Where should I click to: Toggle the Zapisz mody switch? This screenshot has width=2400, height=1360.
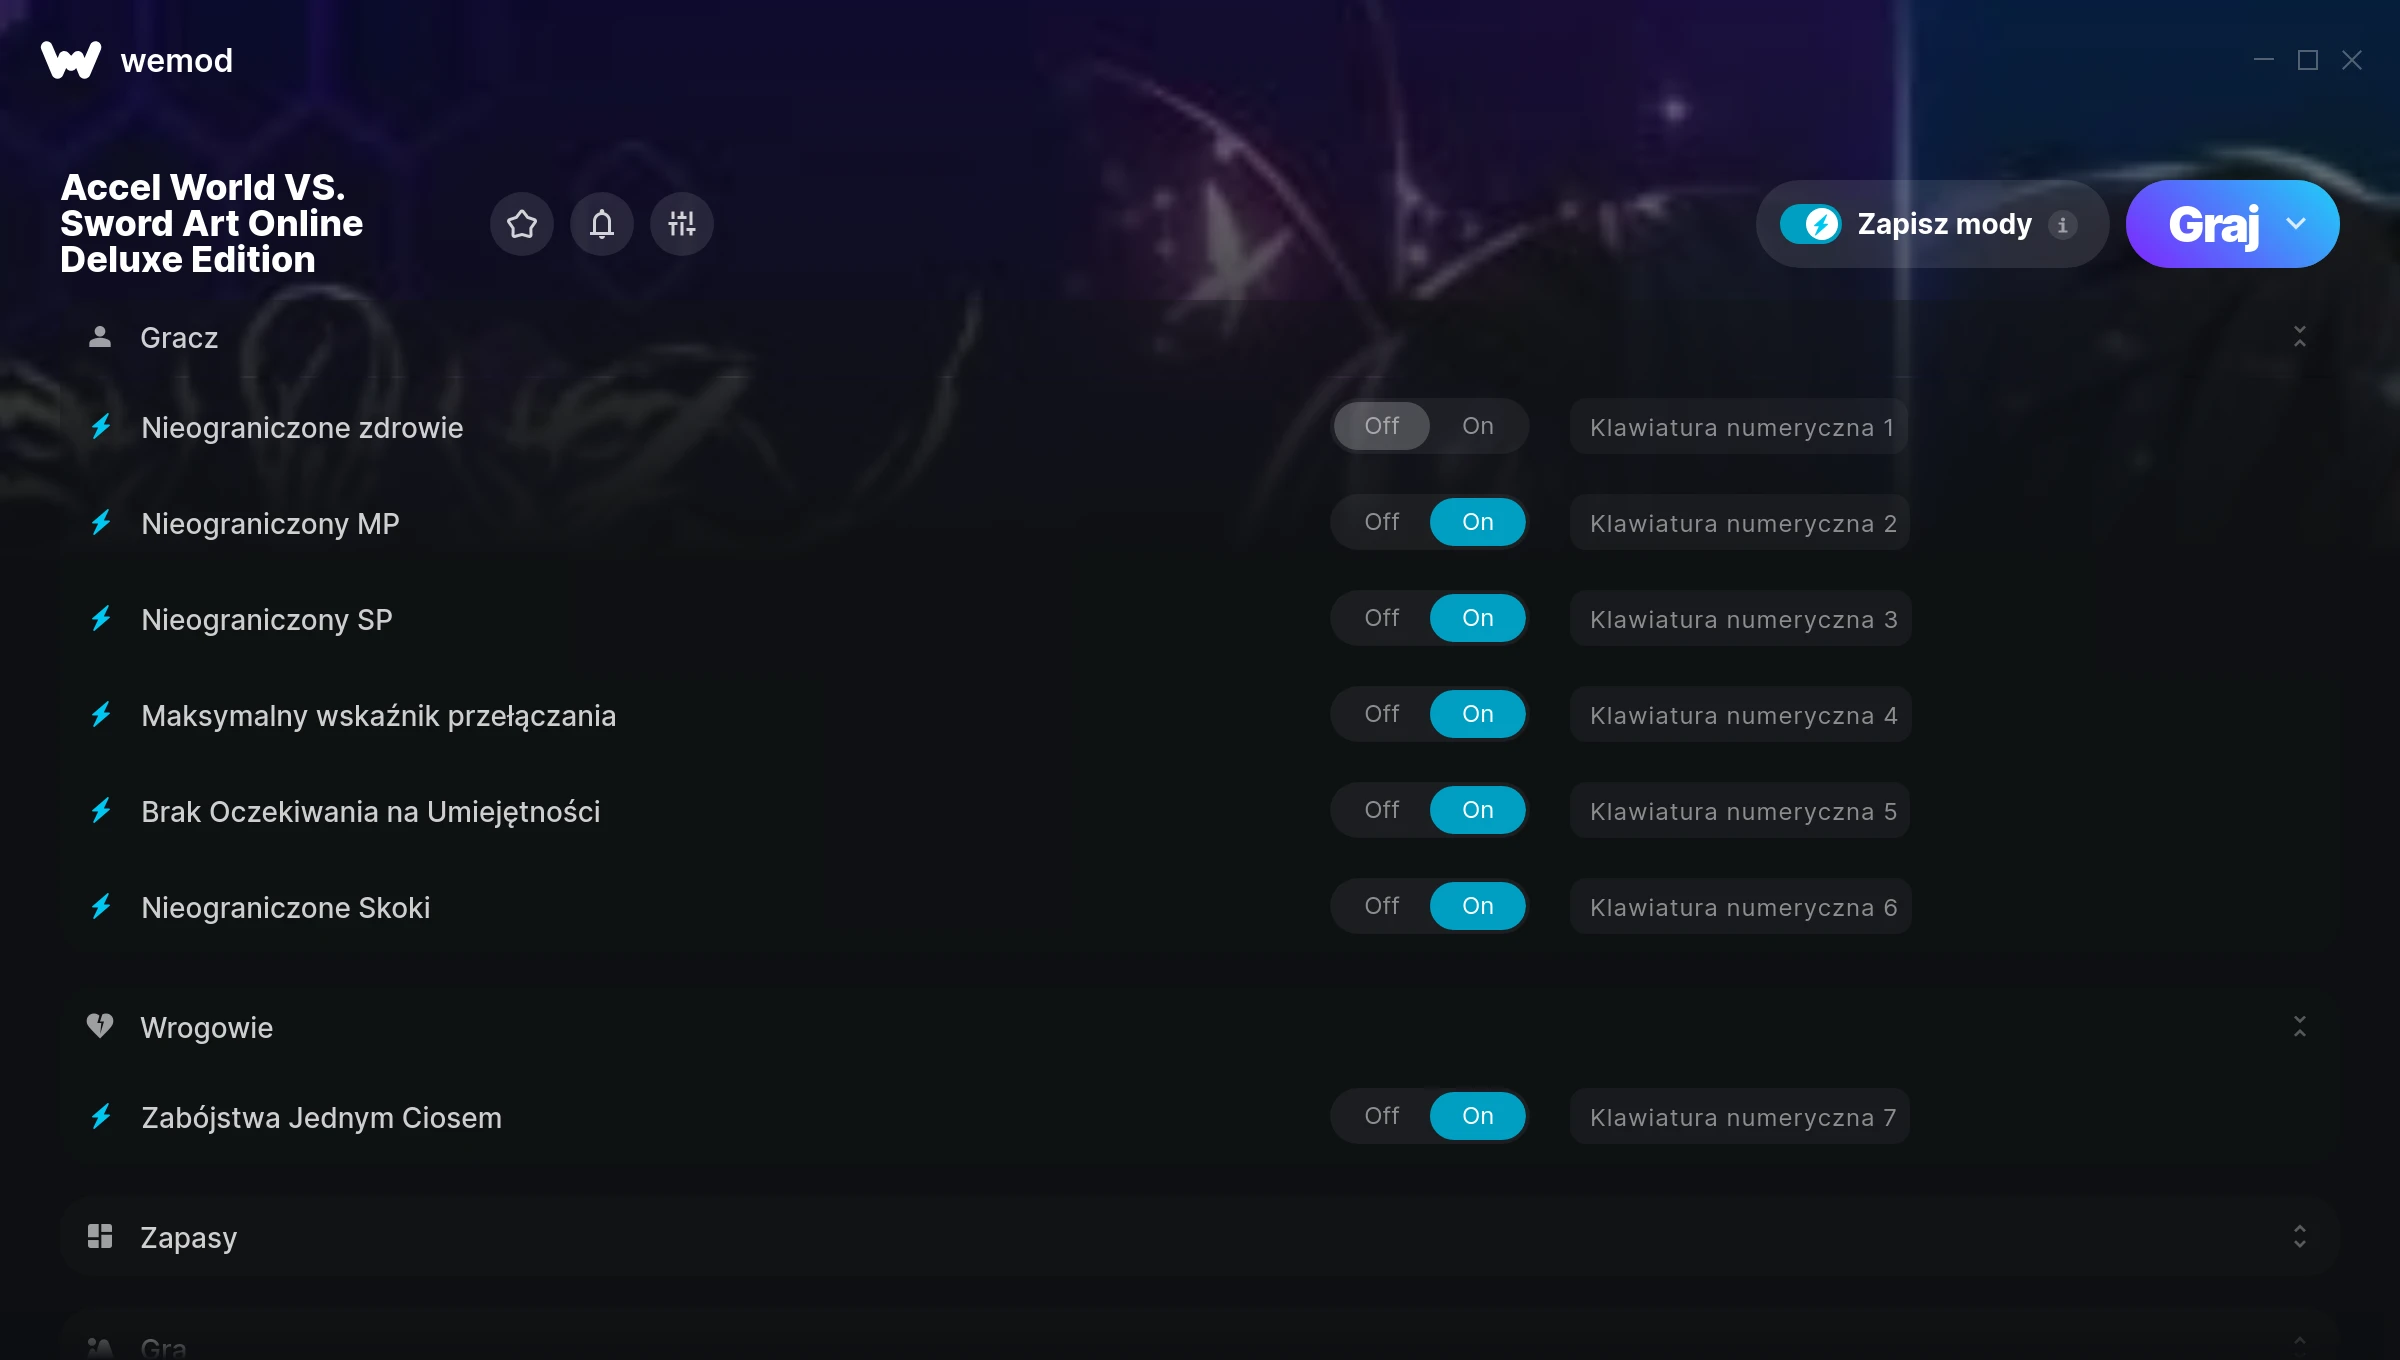[x=1811, y=224]
